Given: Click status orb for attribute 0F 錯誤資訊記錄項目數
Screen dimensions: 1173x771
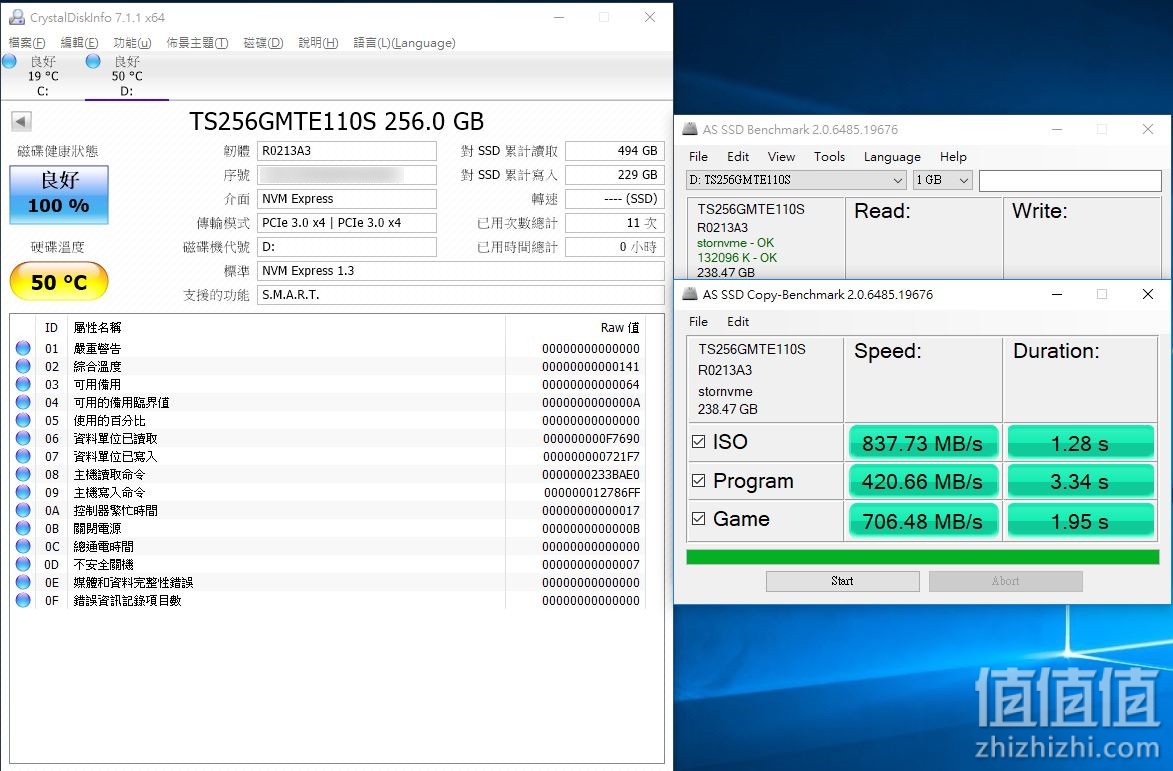Looking at the screenshot, I should [23, 600].
